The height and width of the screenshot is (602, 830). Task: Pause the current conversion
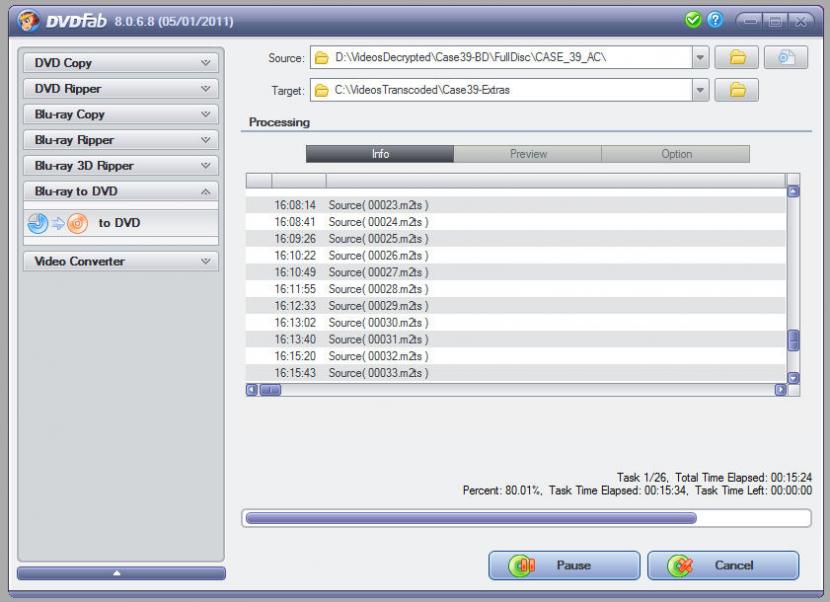(564, 565)
